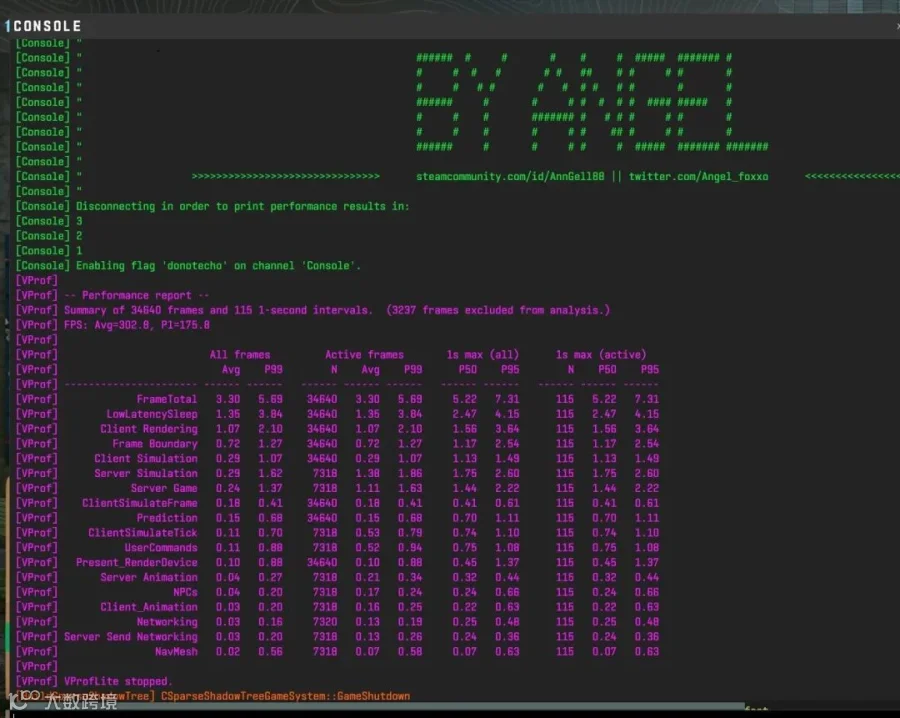
Task: Click the Client Simulation row label
Action: (146, 459)
